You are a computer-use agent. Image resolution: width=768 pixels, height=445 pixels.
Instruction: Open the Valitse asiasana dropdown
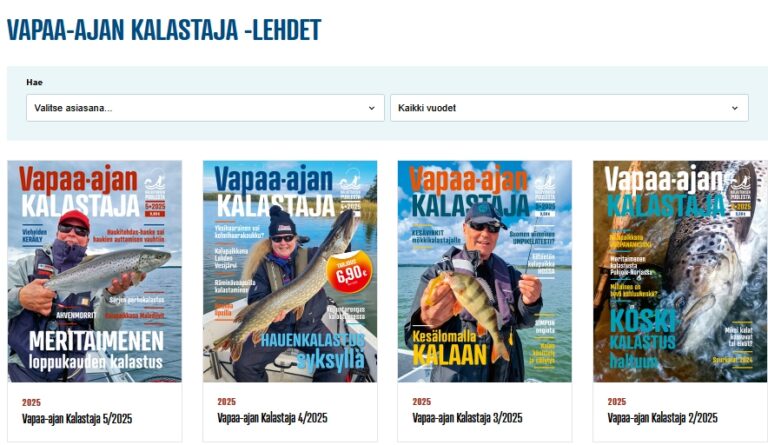pyautogui.click(x=205, y=108)
